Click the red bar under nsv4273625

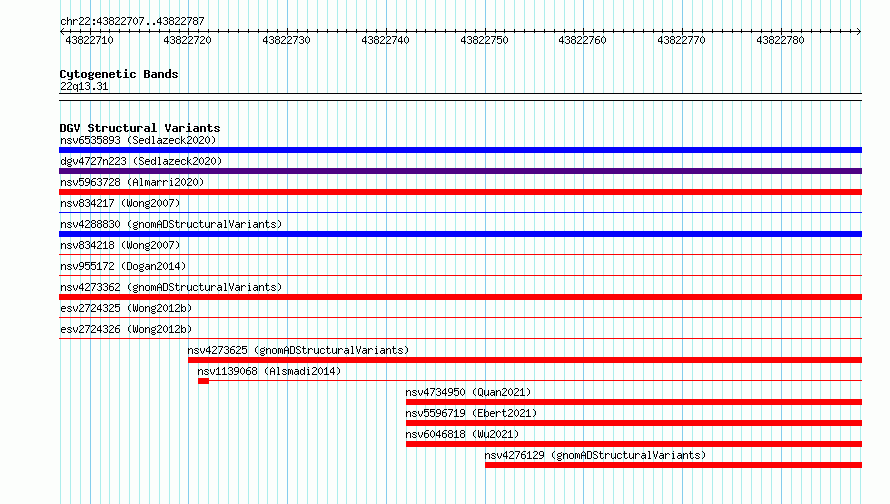525,360
